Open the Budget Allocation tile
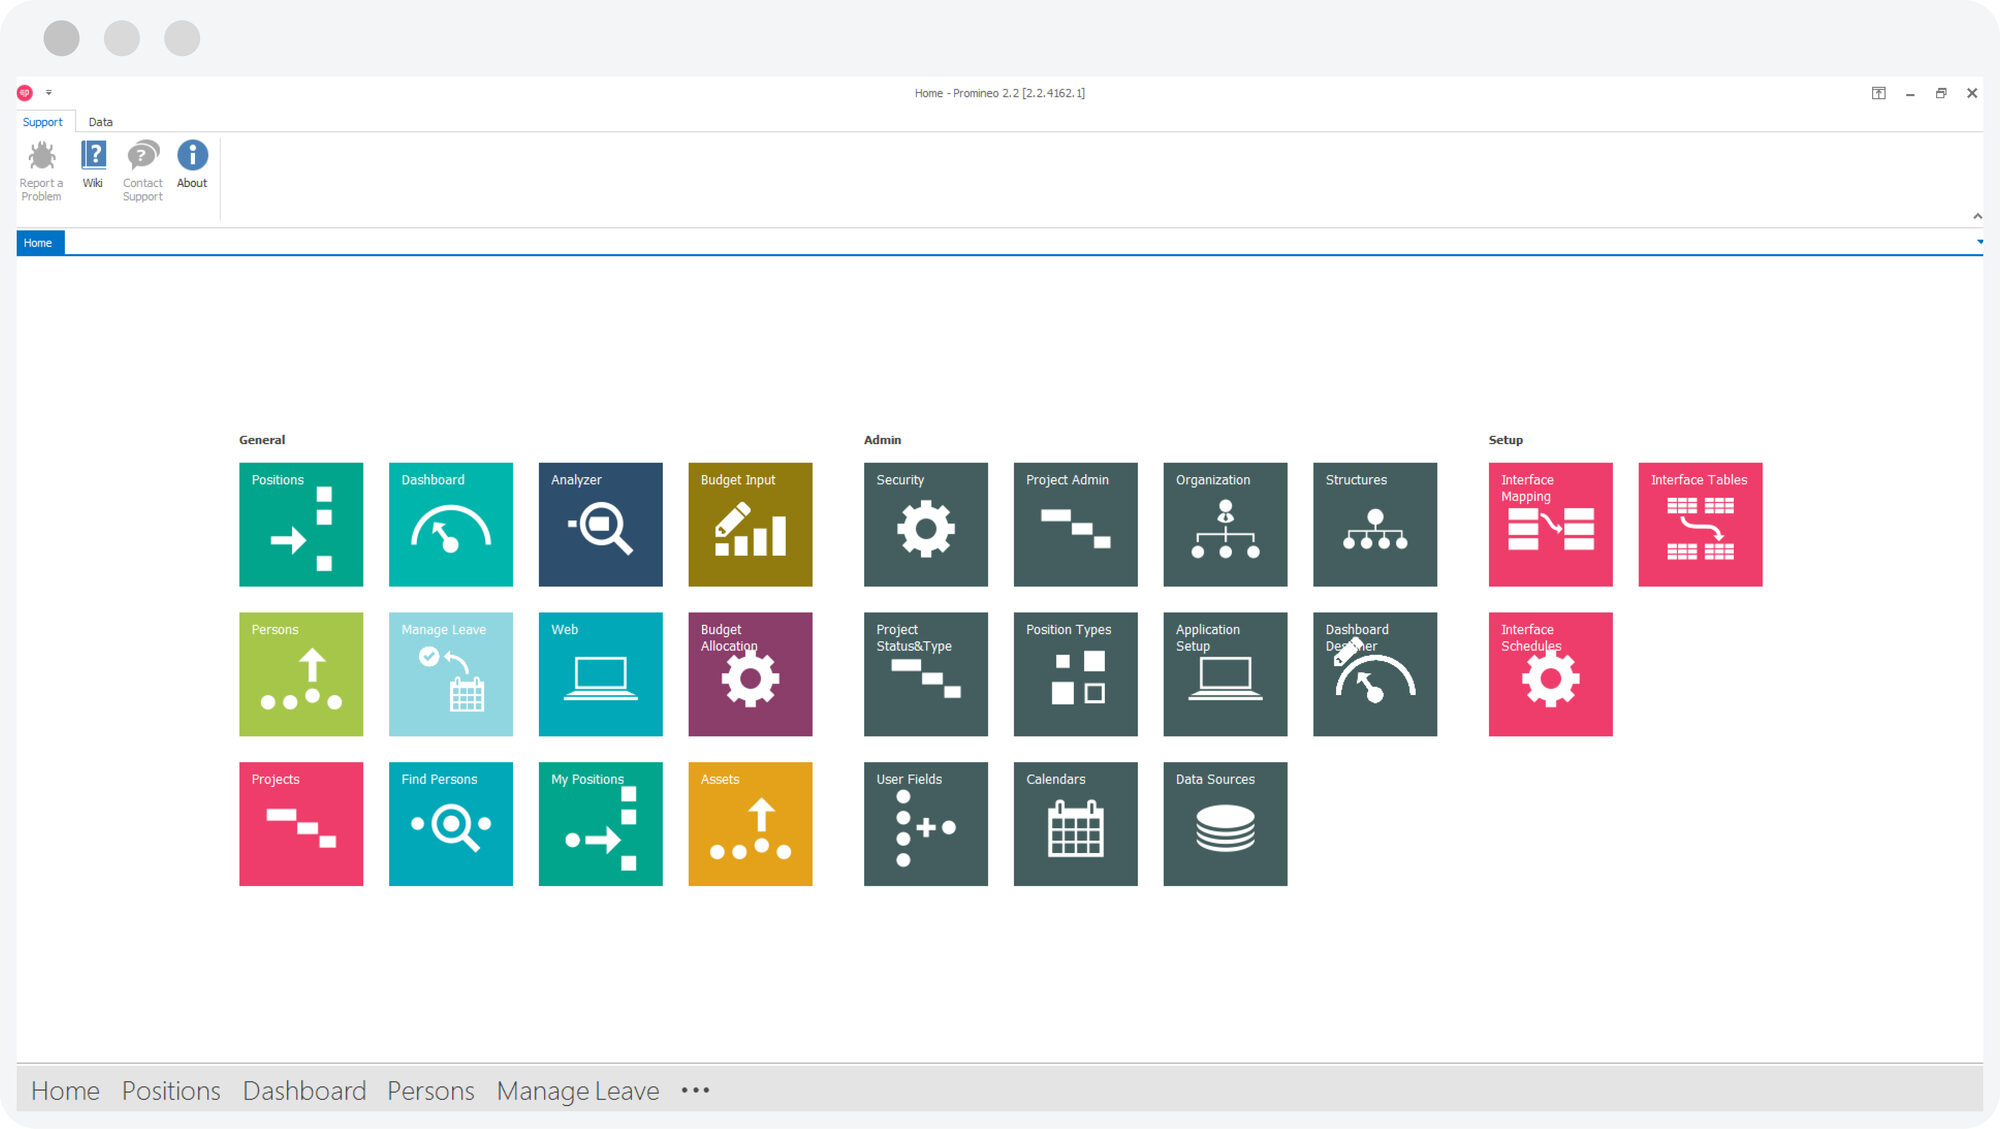The width and height of the screenshot is (2000, 1129). tap(750, 674)
